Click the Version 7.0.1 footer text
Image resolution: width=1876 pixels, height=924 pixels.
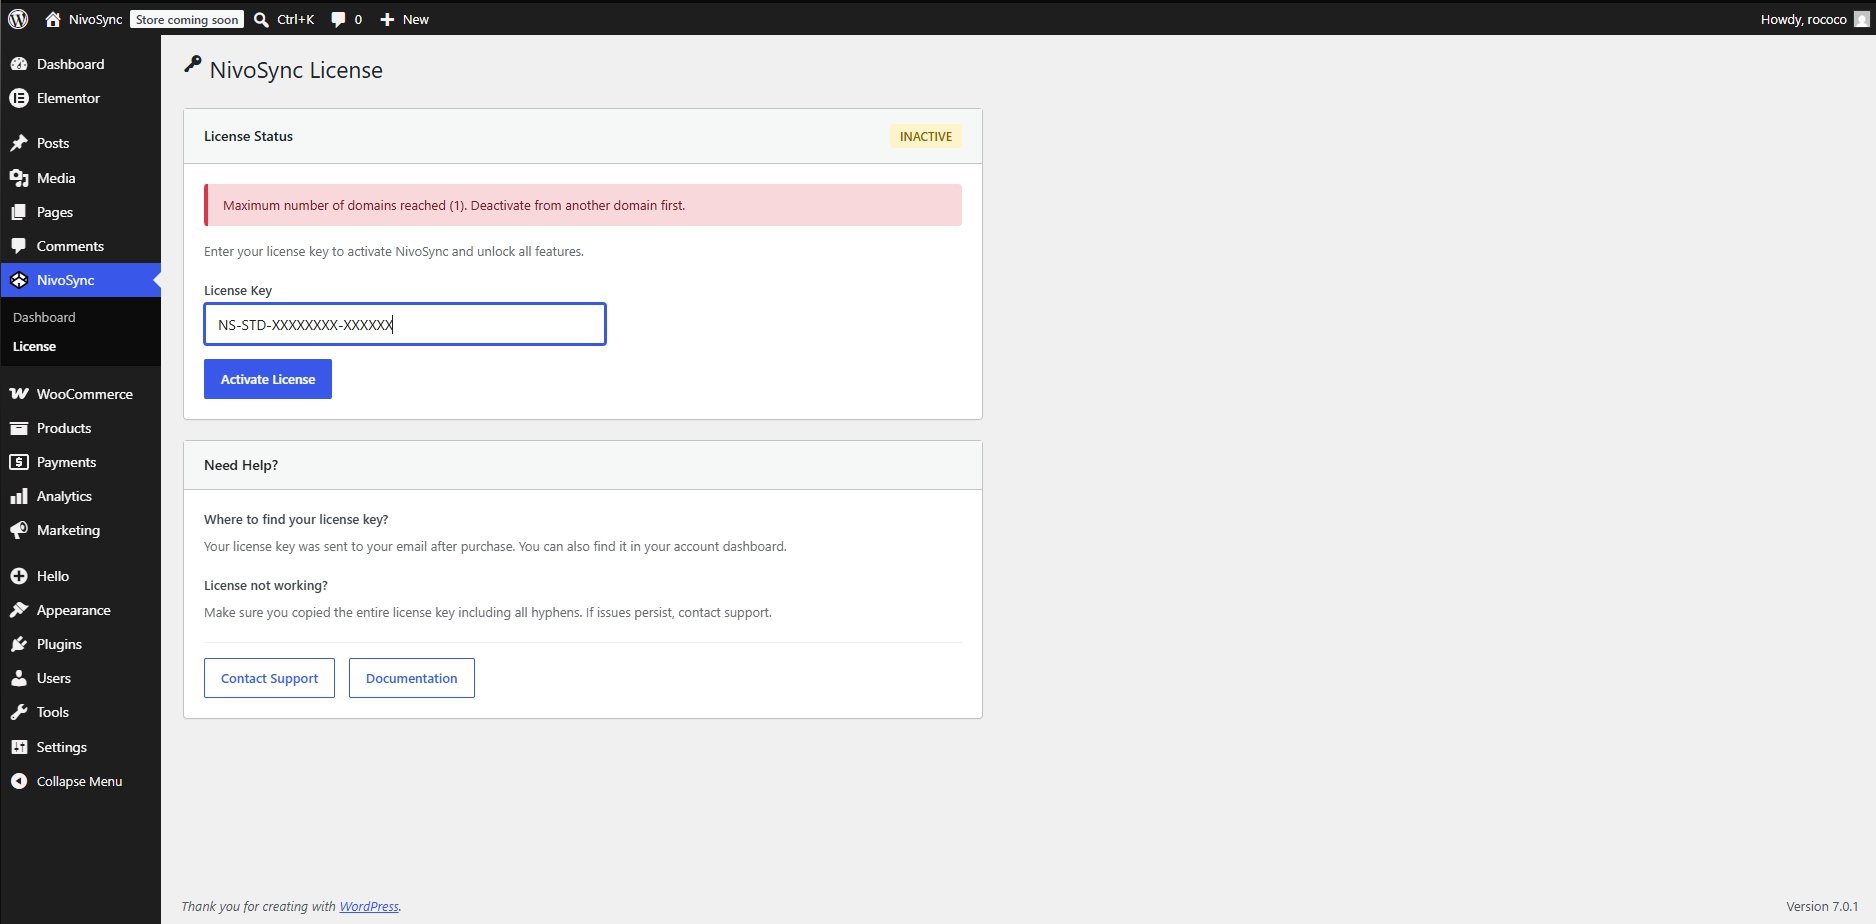(x=1822, y=906)
